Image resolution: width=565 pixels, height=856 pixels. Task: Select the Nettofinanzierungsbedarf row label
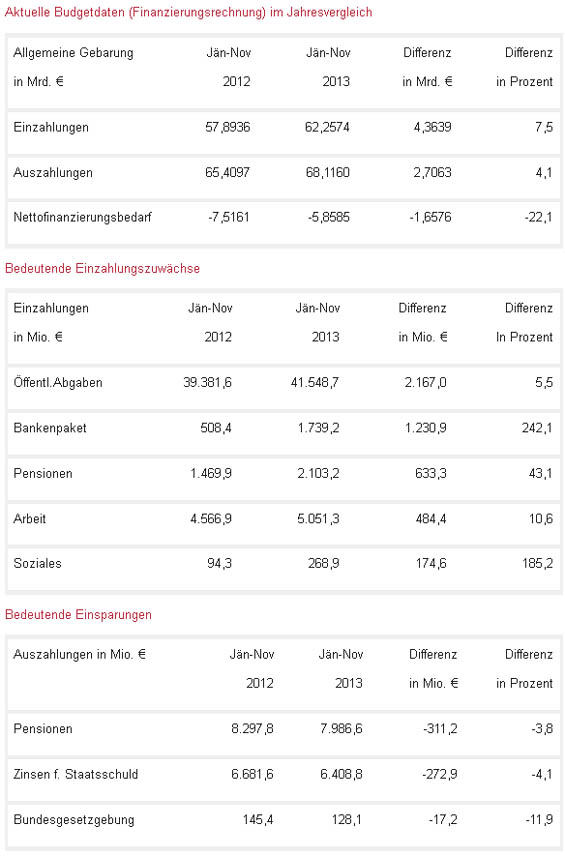pyautogui.click(x=82, y=217)
